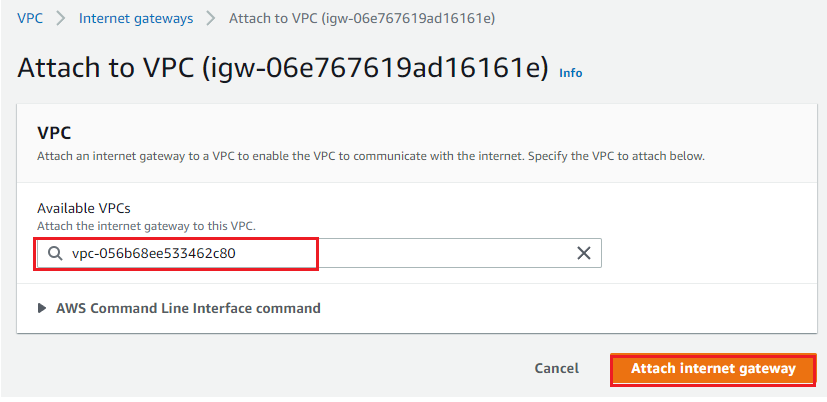This screenshot has width=827, height=402.
Task: Expand AWS Command Line Interface command triangle
Action: click(x=42, y=308)
